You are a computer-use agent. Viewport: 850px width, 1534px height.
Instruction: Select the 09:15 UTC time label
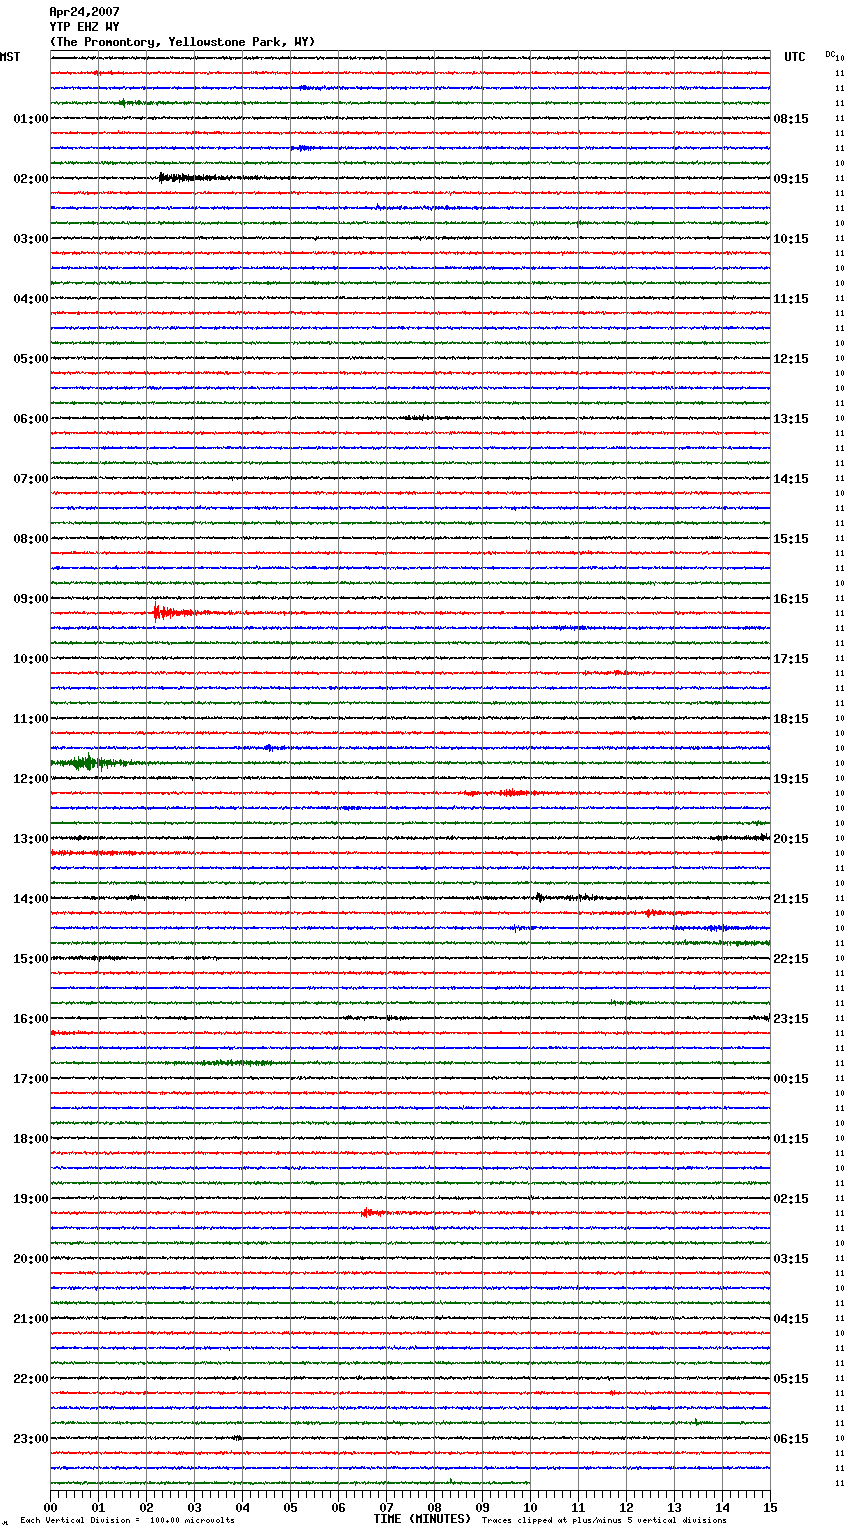(x=791, y=179)
